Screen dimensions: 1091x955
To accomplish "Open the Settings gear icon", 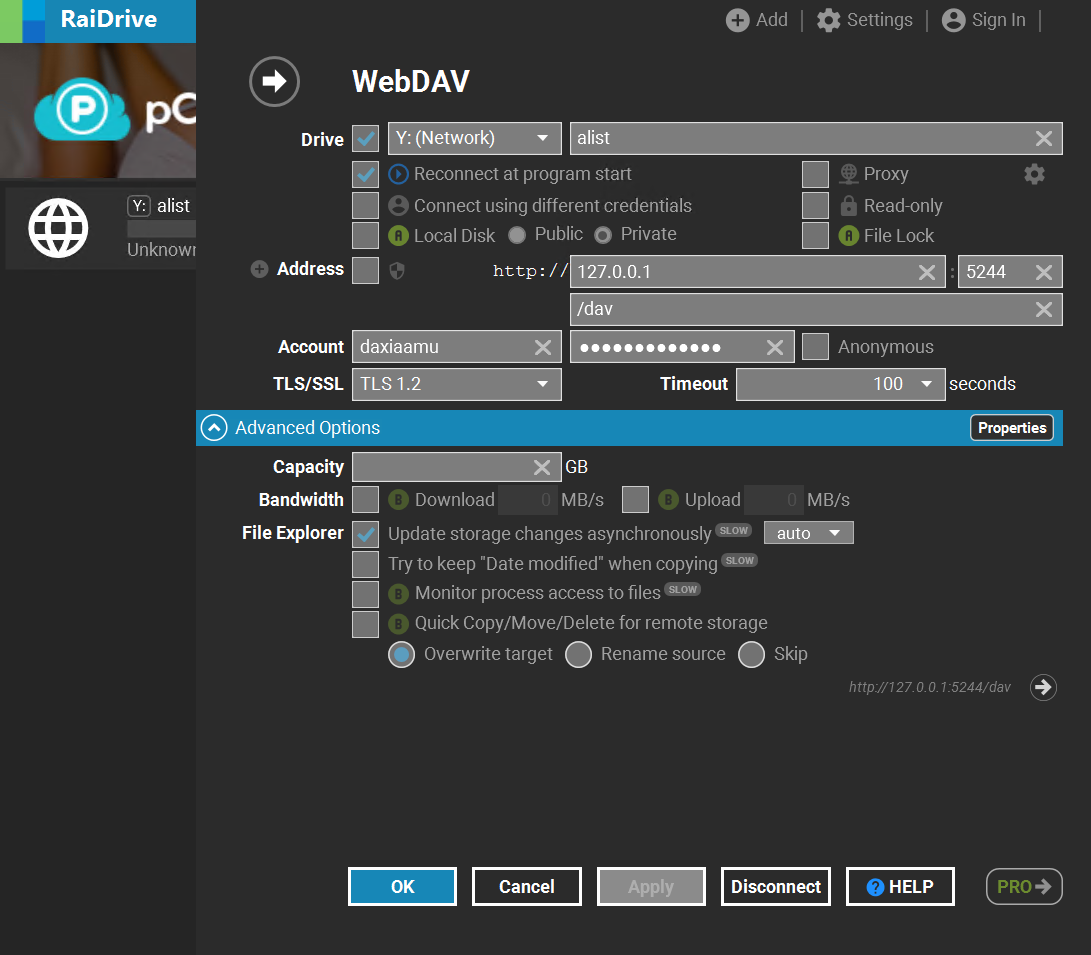I will [829, 20].
